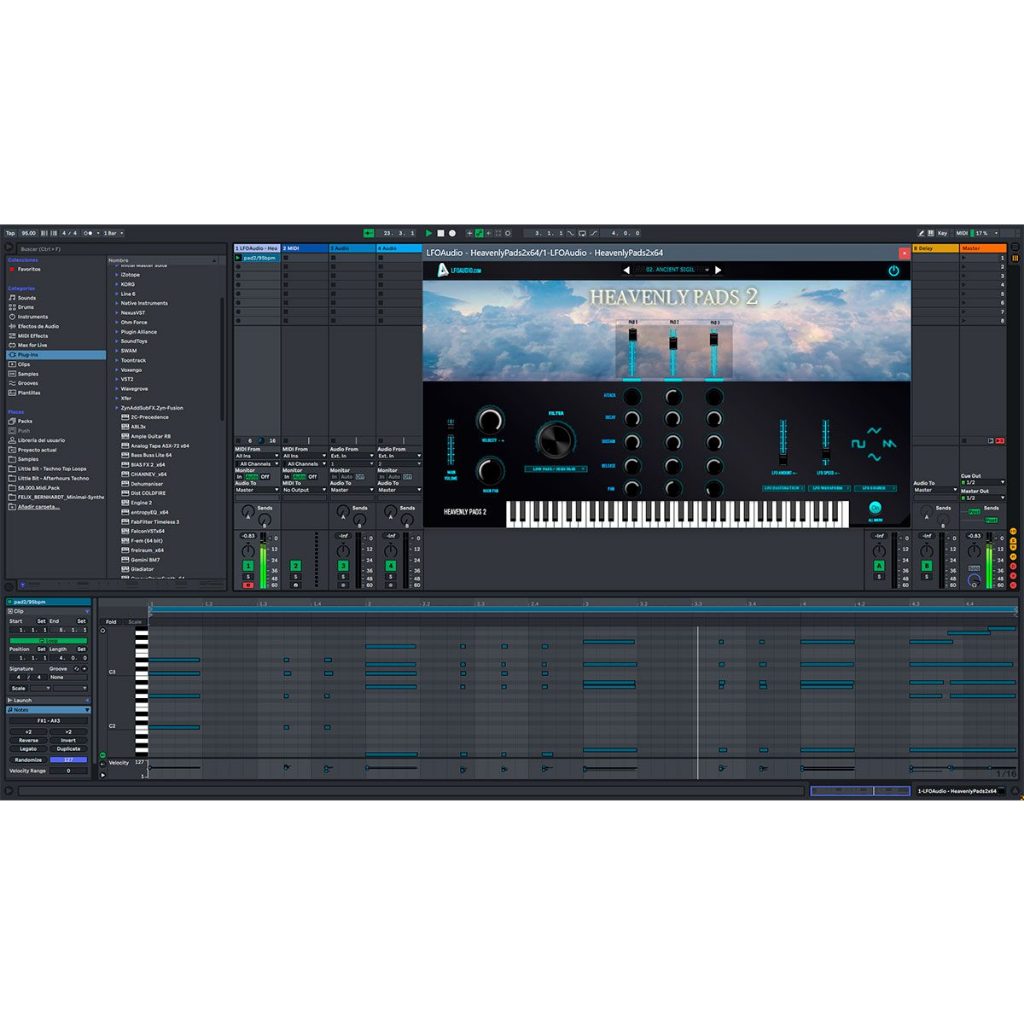
Task: Open Librería del usuario place
Action: [x=41, y=440]
